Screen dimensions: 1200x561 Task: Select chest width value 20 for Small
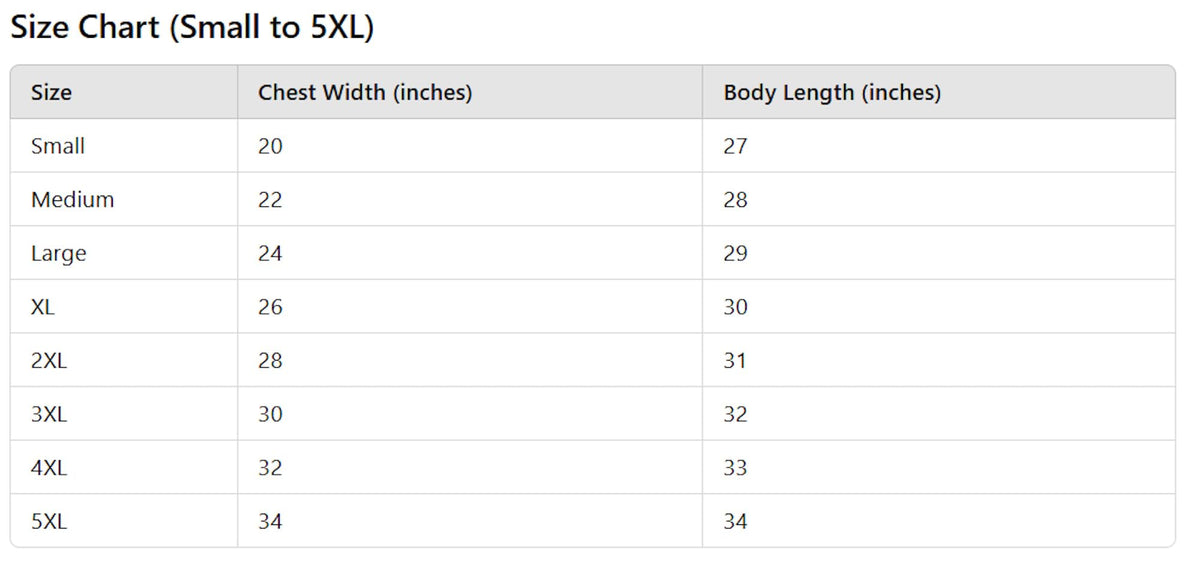(x=270, y=146)
